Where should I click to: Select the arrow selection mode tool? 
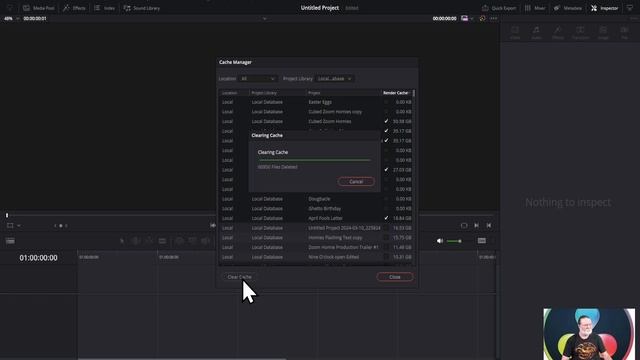pyautogui.click(x=122, y=241)
